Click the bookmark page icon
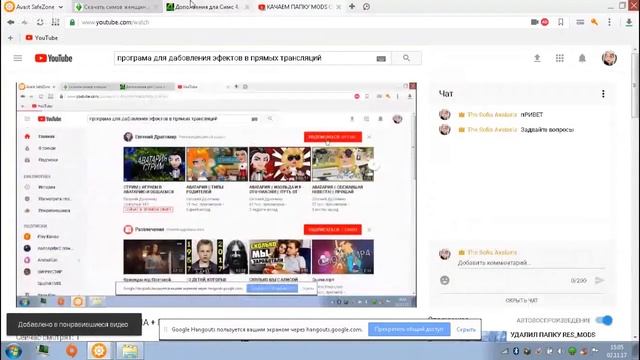 coord(561,22)
